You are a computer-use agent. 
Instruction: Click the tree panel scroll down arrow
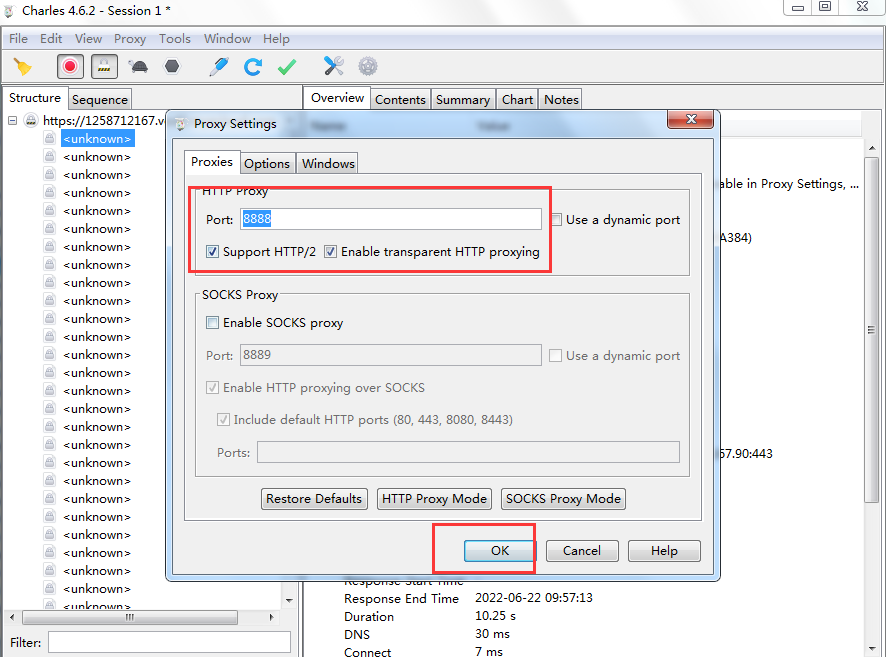click(x=289, y=600)
